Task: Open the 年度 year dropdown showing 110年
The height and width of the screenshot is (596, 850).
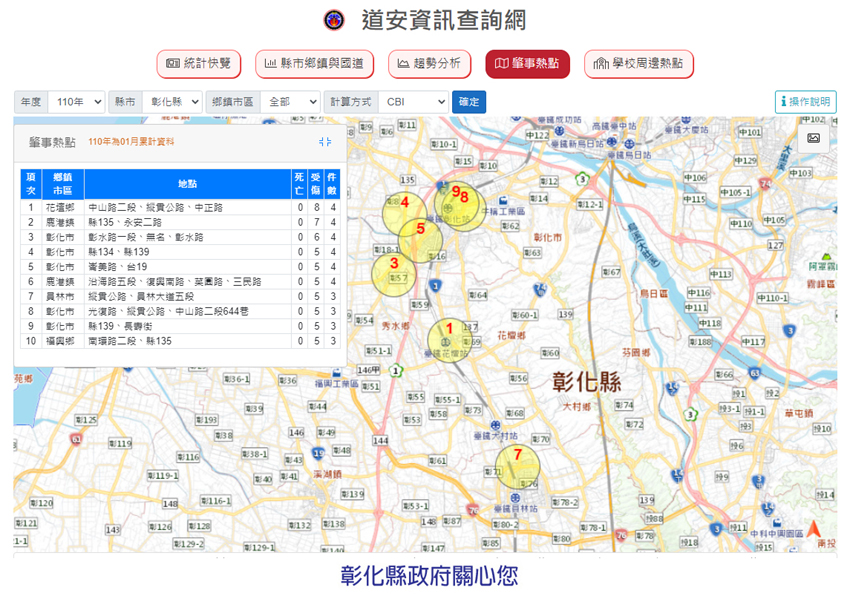Action: [x=76, y=102]
